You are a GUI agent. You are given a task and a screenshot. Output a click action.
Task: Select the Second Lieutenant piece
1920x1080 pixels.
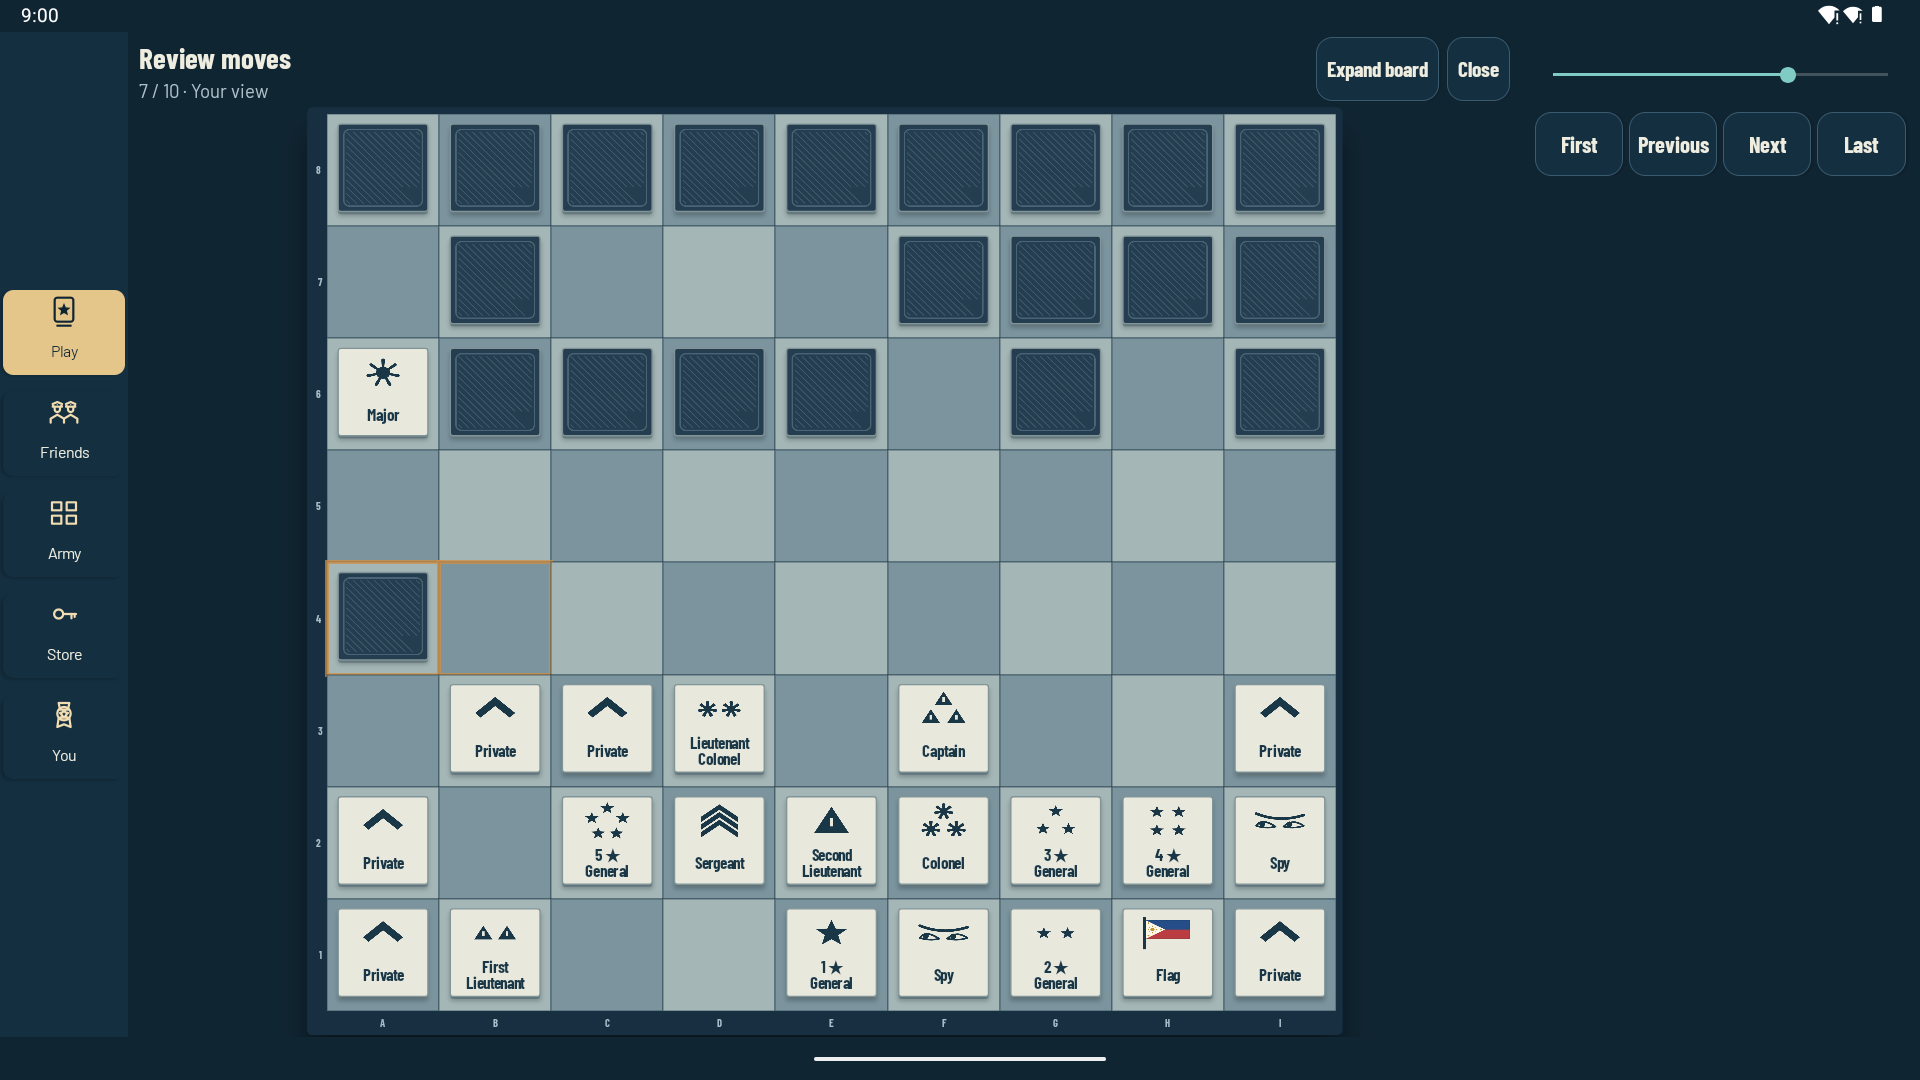pyautogui.click(x=831, y=841)
